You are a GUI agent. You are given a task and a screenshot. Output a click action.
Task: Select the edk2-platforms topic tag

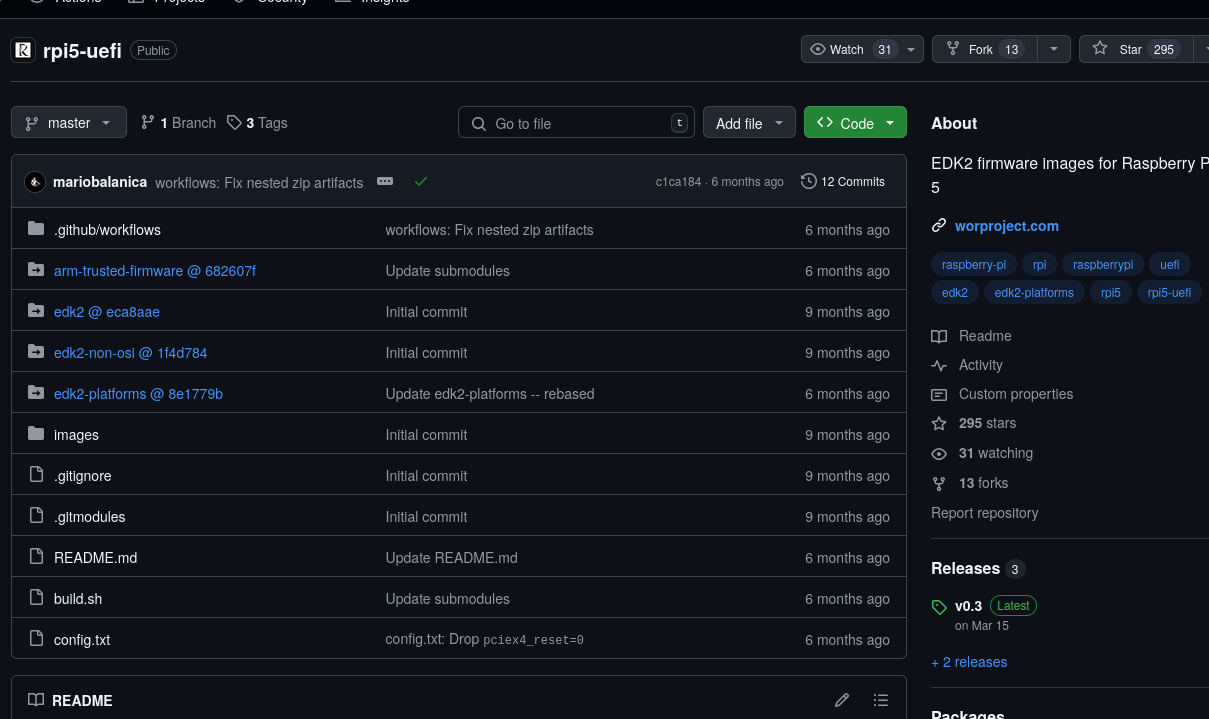pos(1034,293)
